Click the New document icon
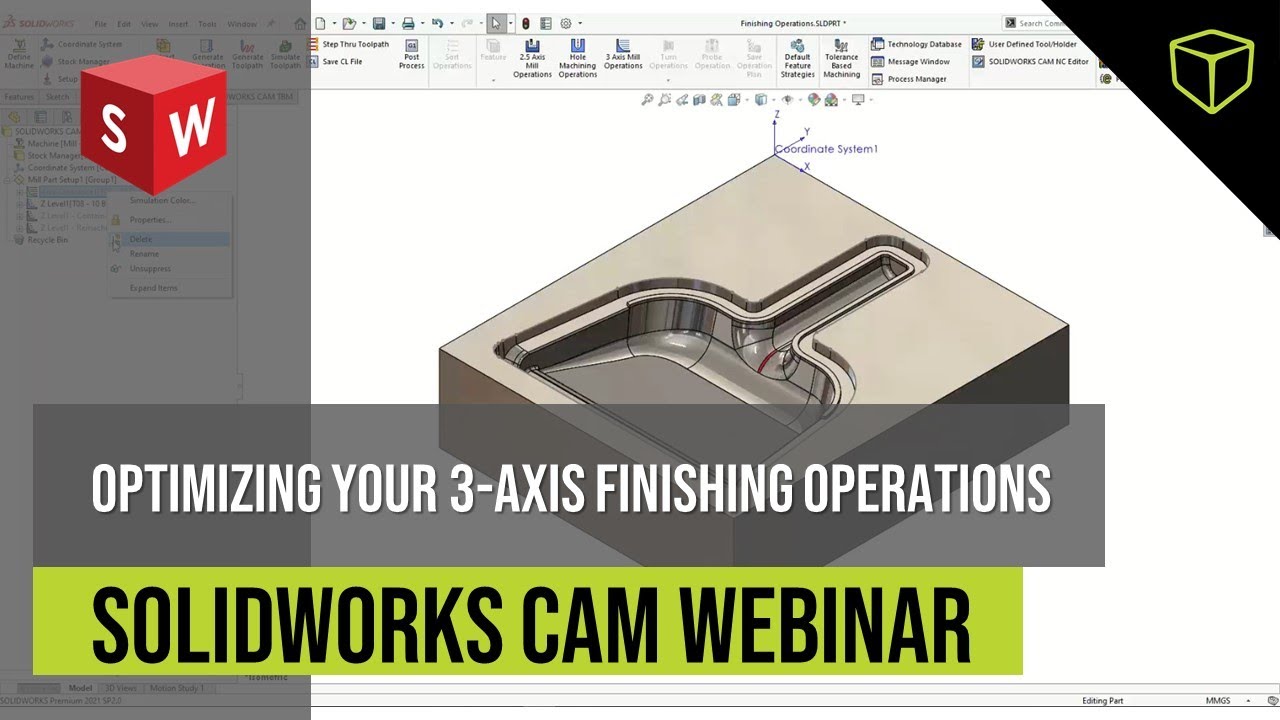 point(319,23)
